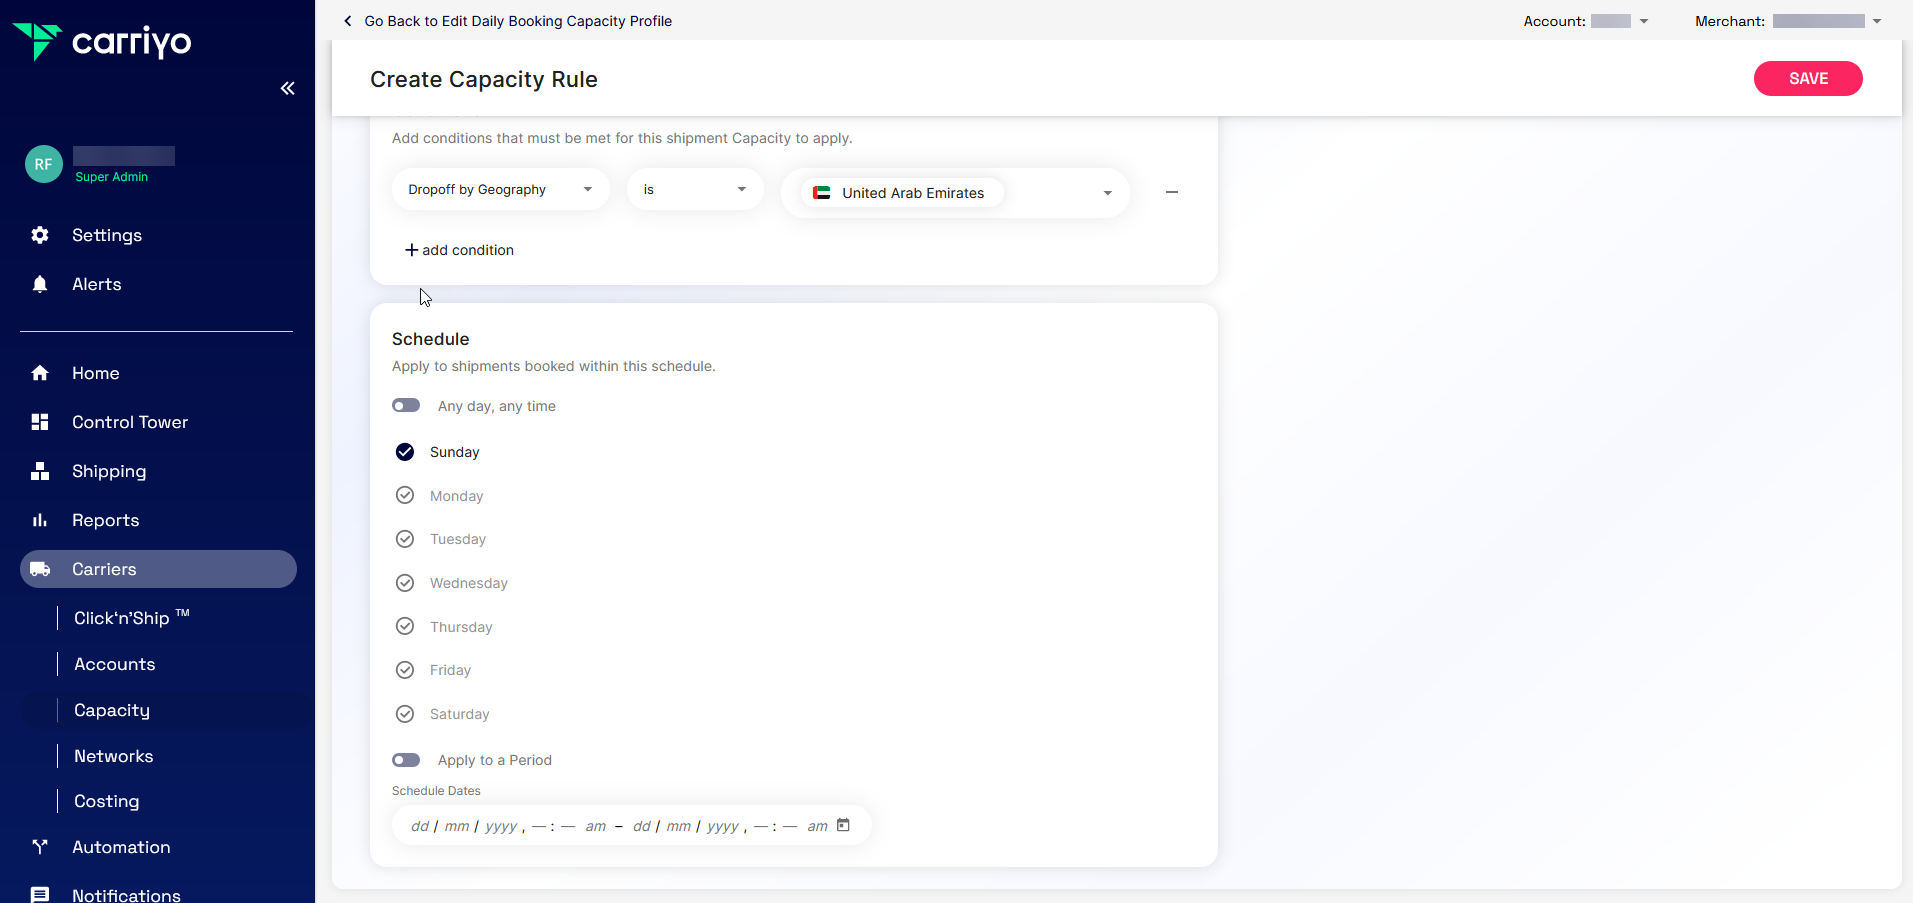The width and height of the screenshot is (1913, 903).
Task: Collapse the sidebar with double-chevron icon
Action: (x=288, y=88)
